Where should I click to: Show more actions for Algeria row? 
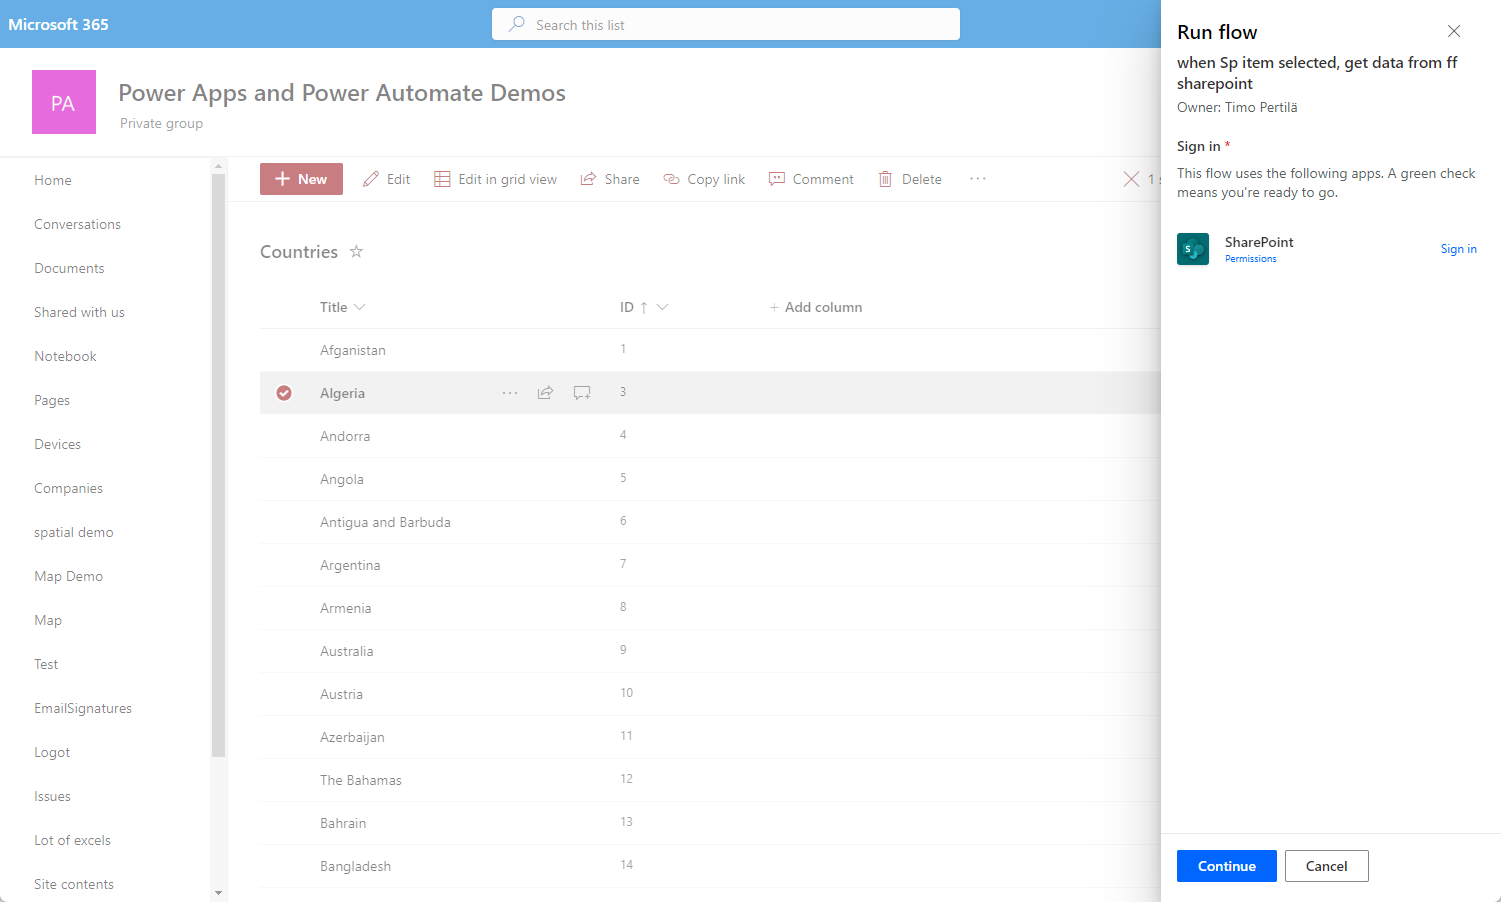tap(510, 393)
